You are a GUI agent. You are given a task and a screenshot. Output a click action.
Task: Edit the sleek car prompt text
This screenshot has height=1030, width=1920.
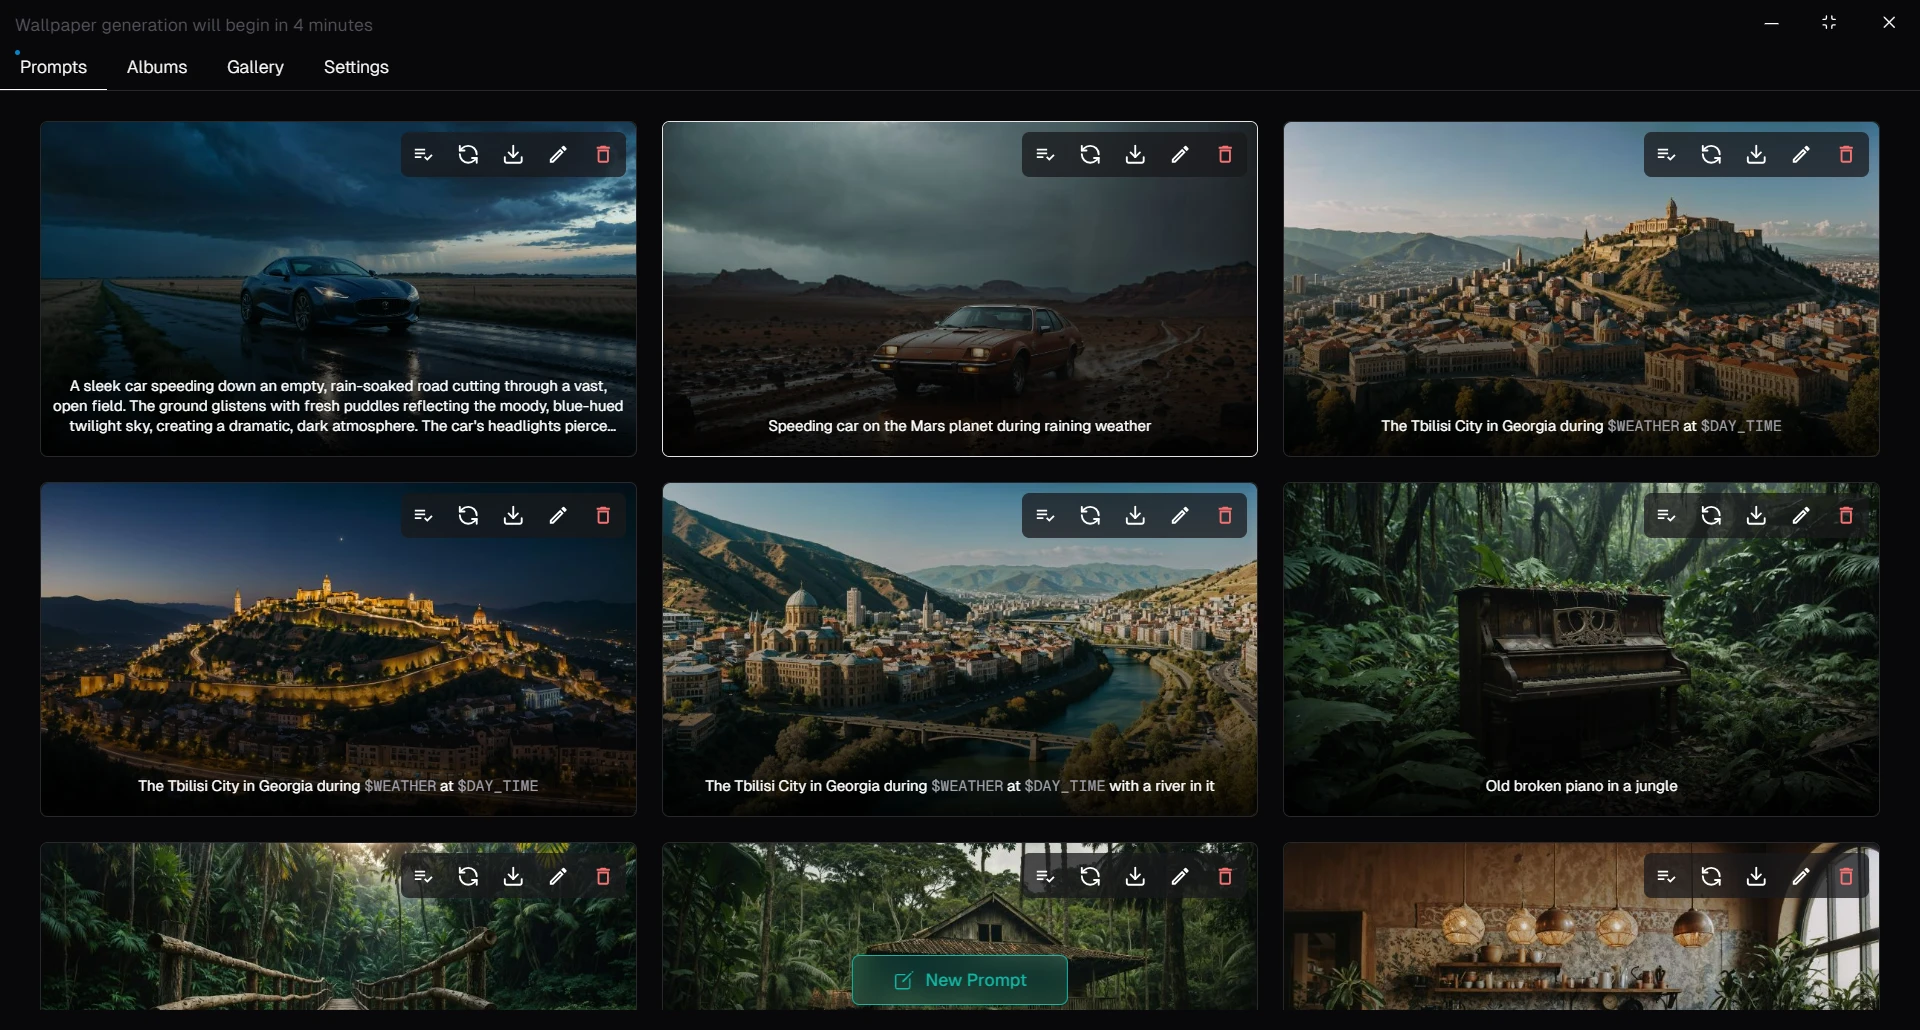pos(558,155)
